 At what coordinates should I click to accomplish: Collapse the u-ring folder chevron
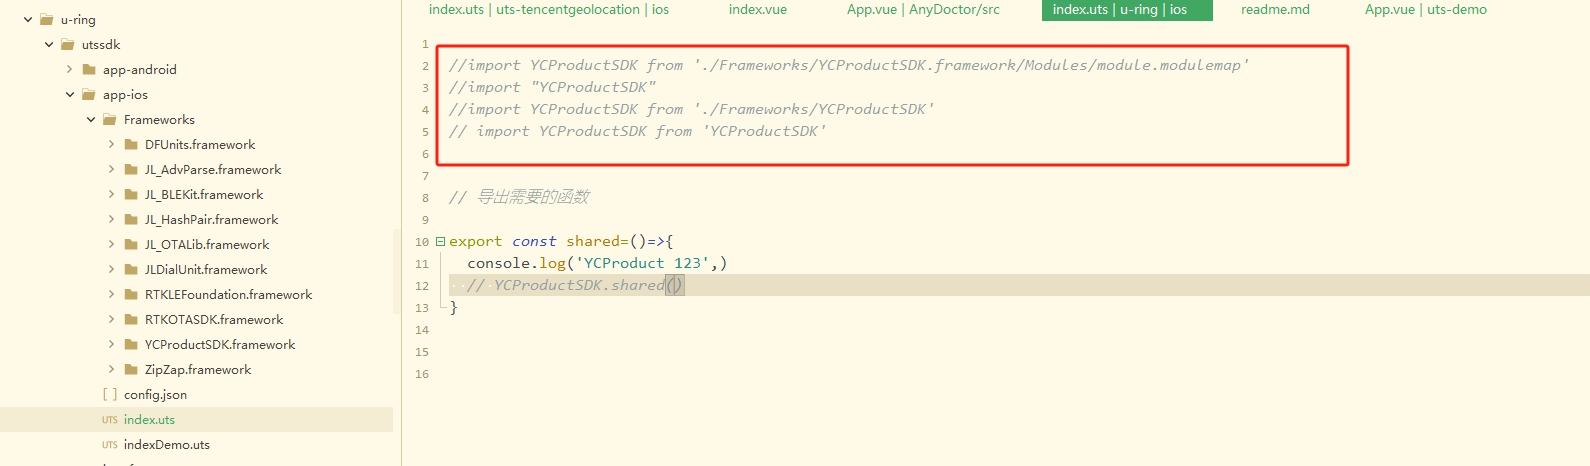28,19
